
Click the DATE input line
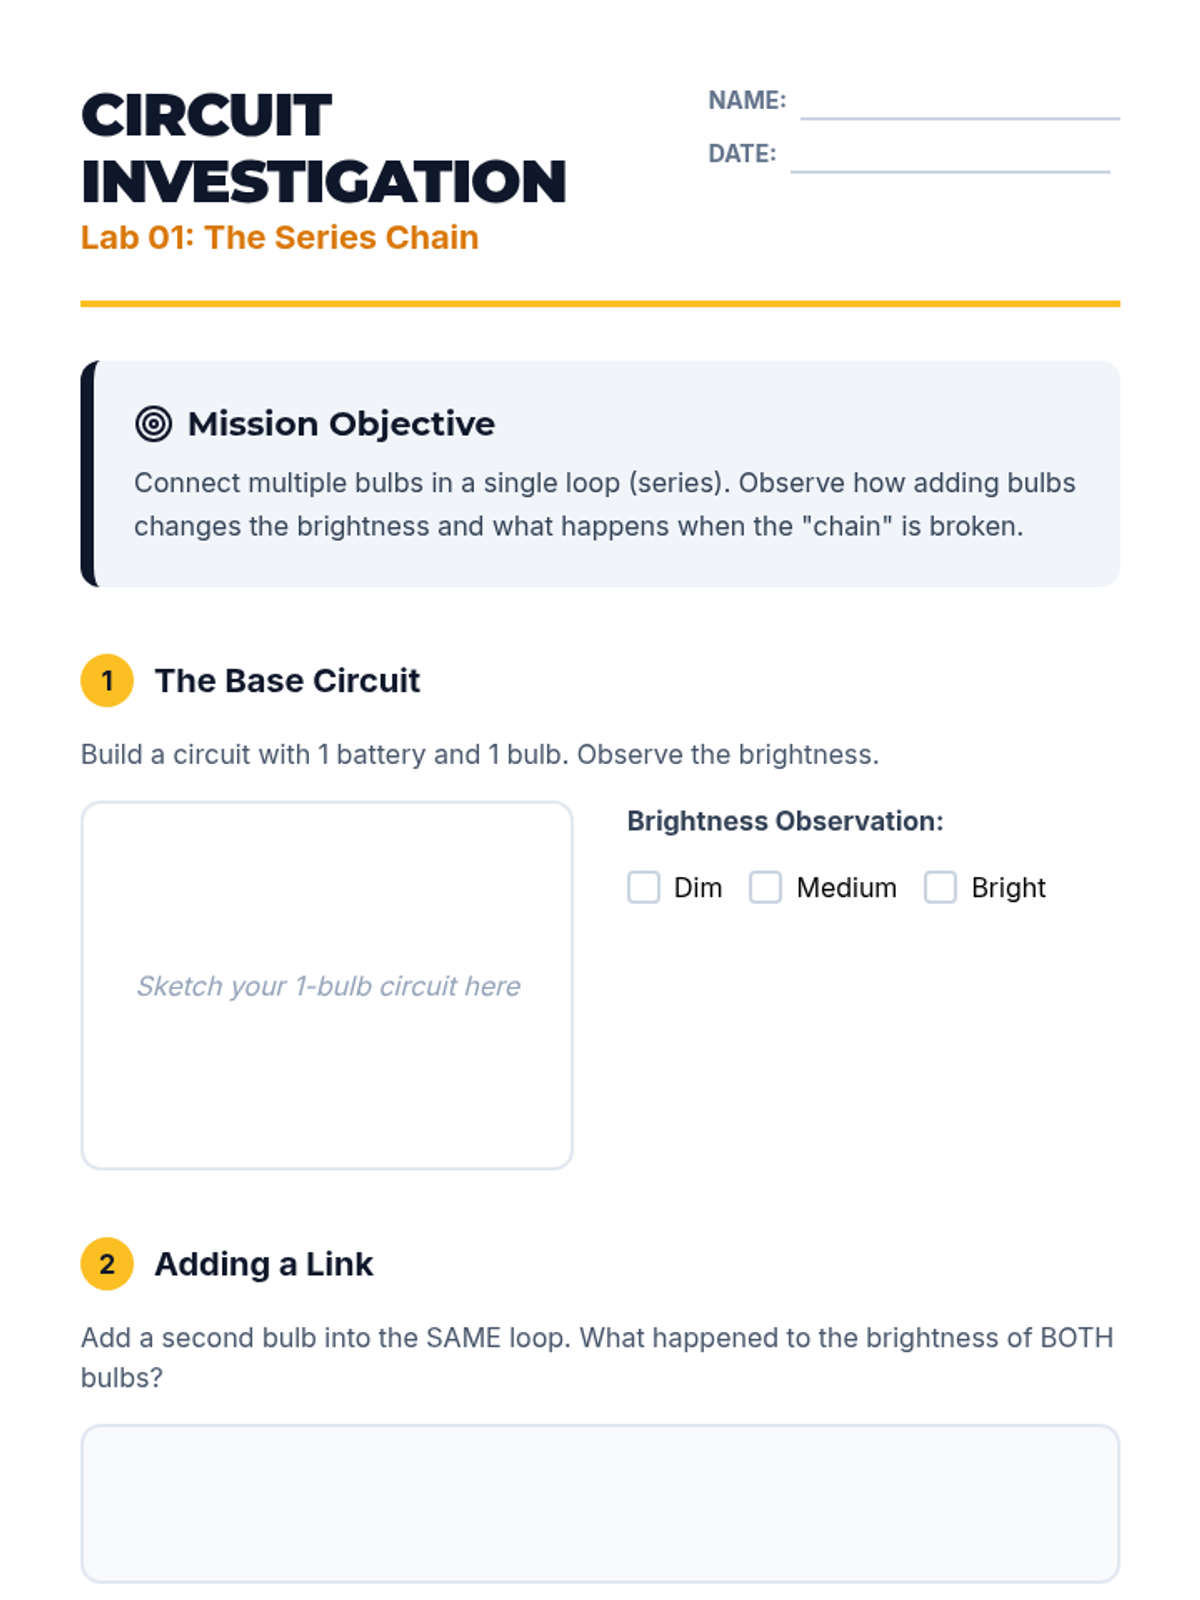[949, 159]
